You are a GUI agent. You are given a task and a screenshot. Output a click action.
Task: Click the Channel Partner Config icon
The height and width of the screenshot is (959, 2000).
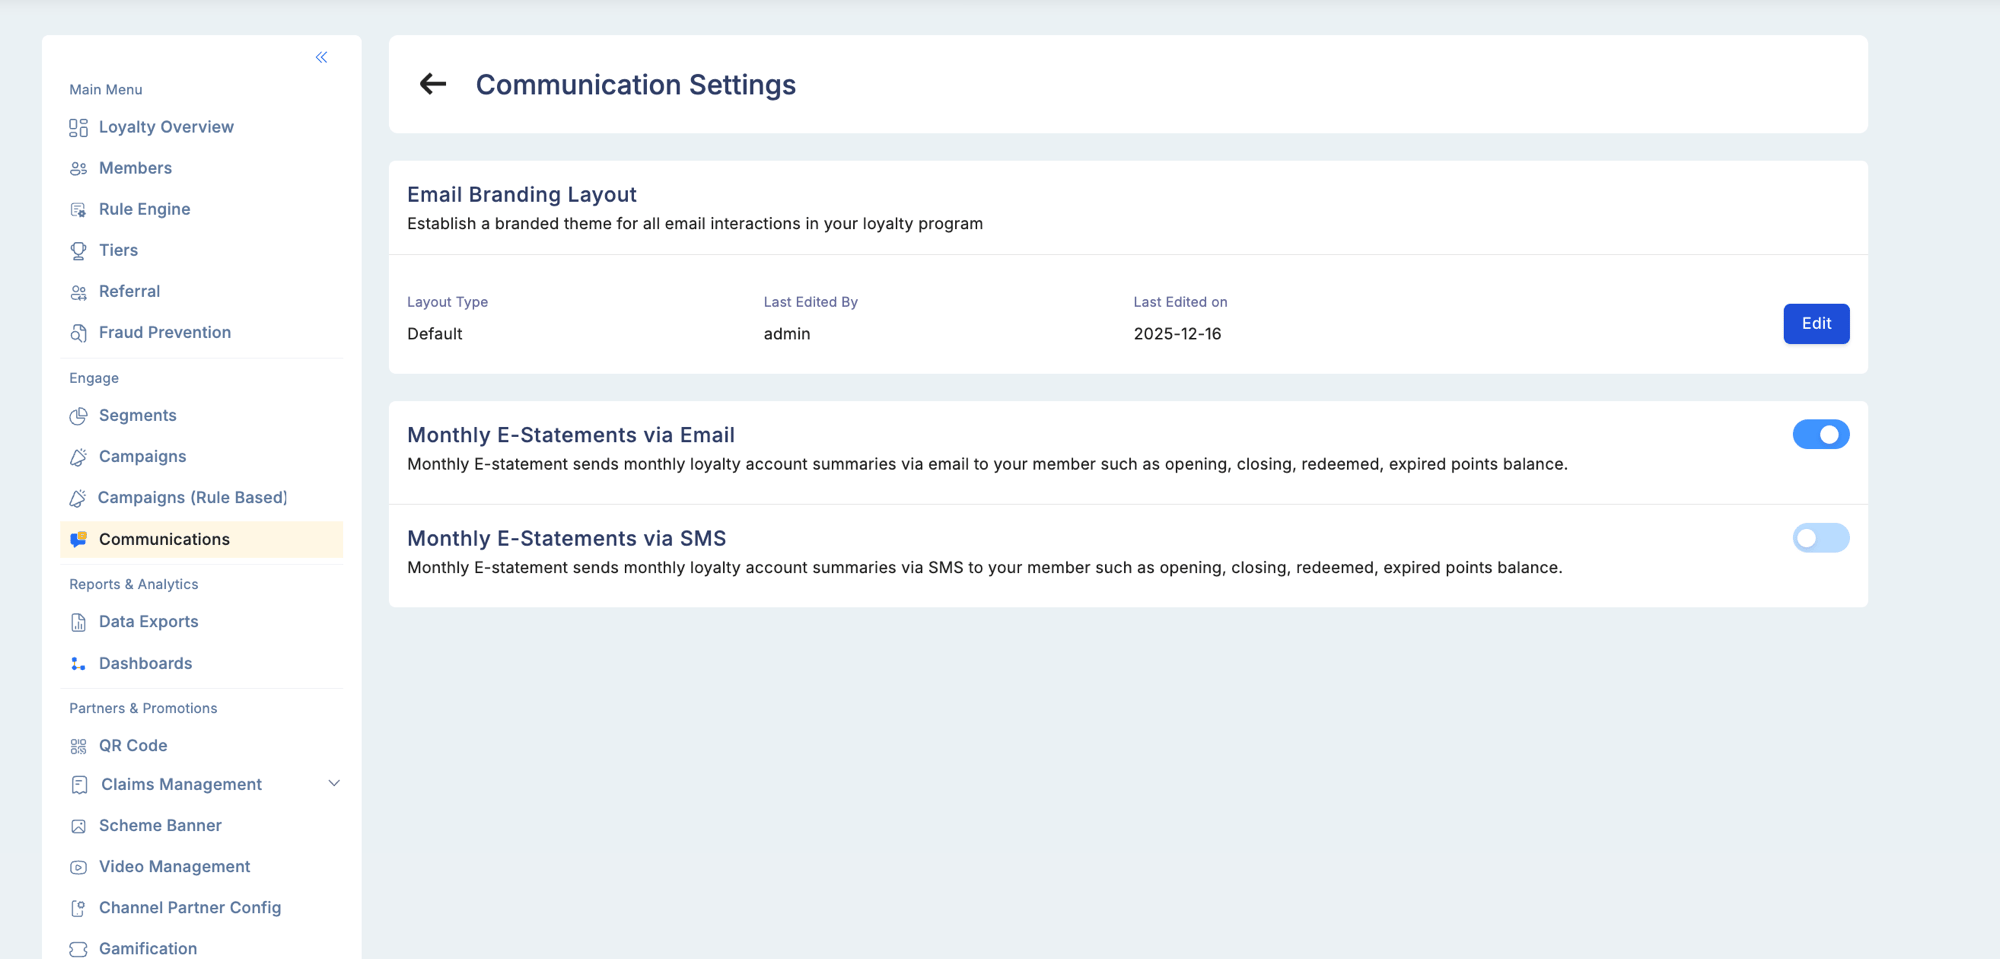[78, 908]
